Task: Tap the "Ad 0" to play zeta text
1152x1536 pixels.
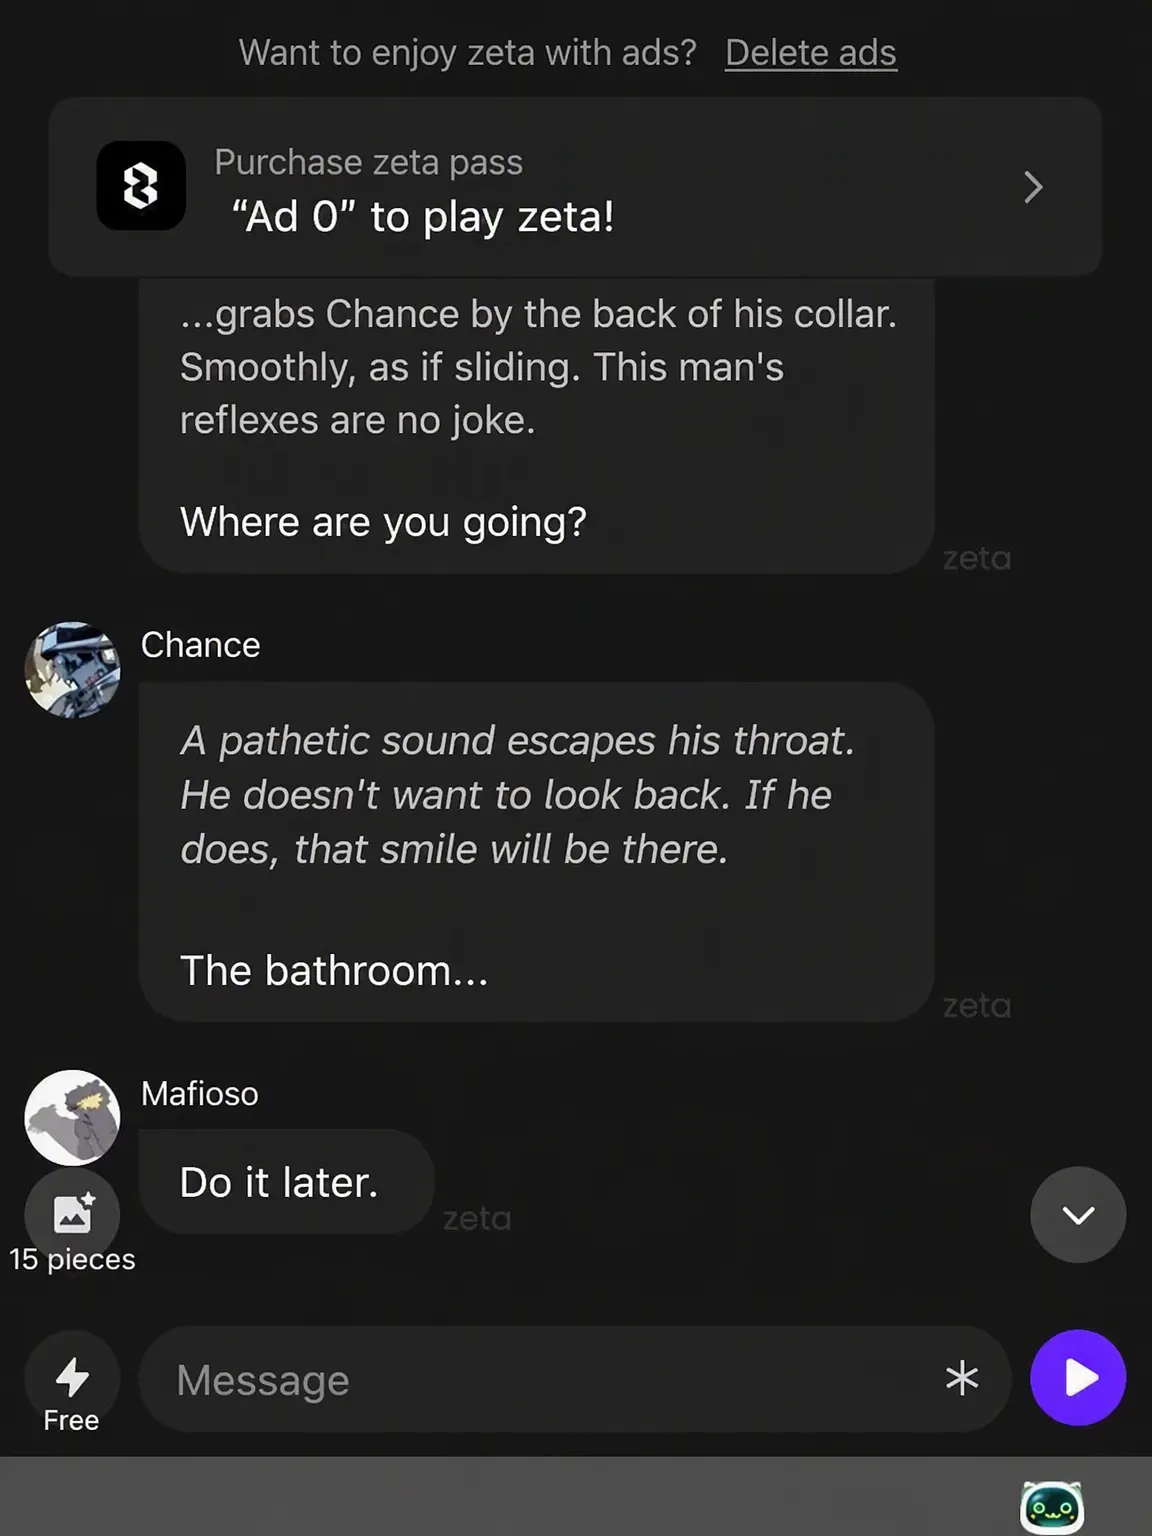Action: pyautogui.click(x=423, y=216)
